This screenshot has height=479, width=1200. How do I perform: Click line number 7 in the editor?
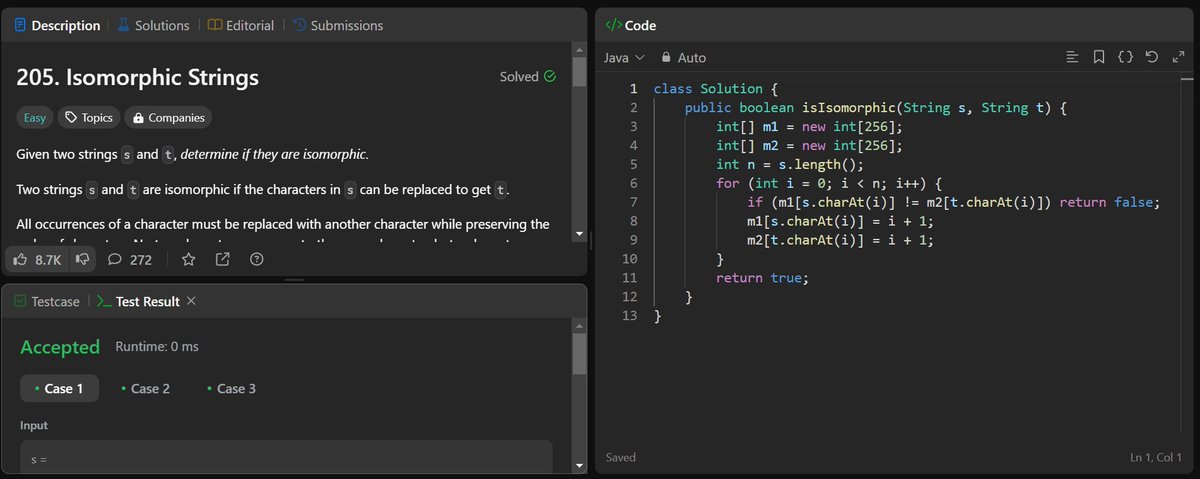tap(634, 203)
